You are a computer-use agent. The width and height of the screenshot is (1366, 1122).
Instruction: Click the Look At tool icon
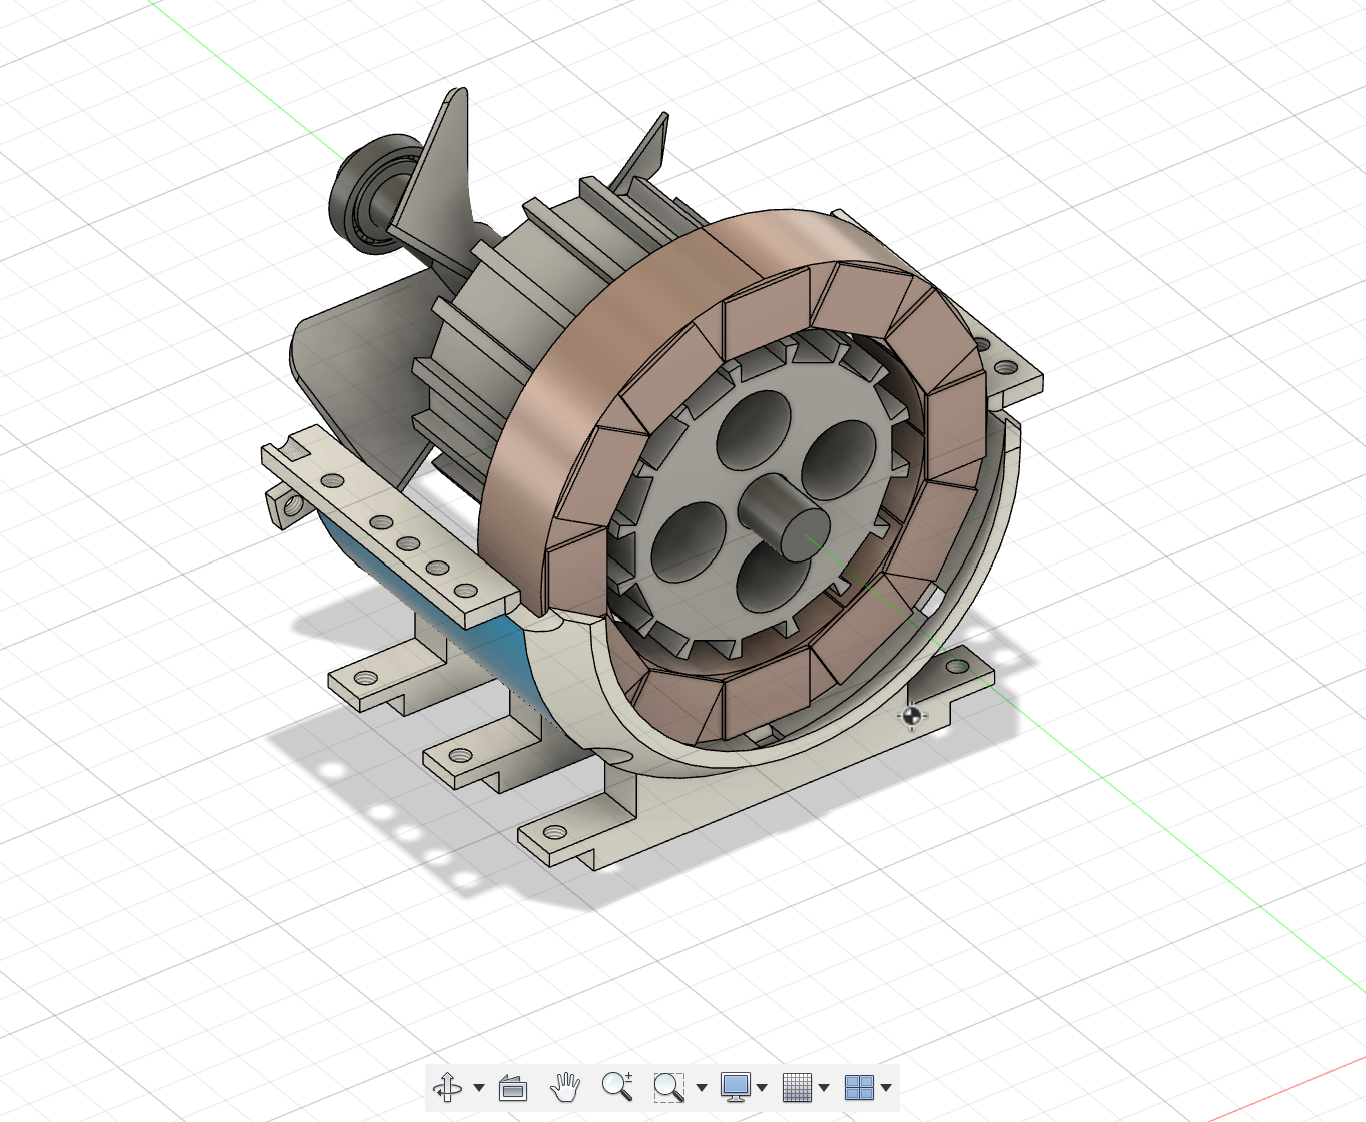tap(513, 1087)
